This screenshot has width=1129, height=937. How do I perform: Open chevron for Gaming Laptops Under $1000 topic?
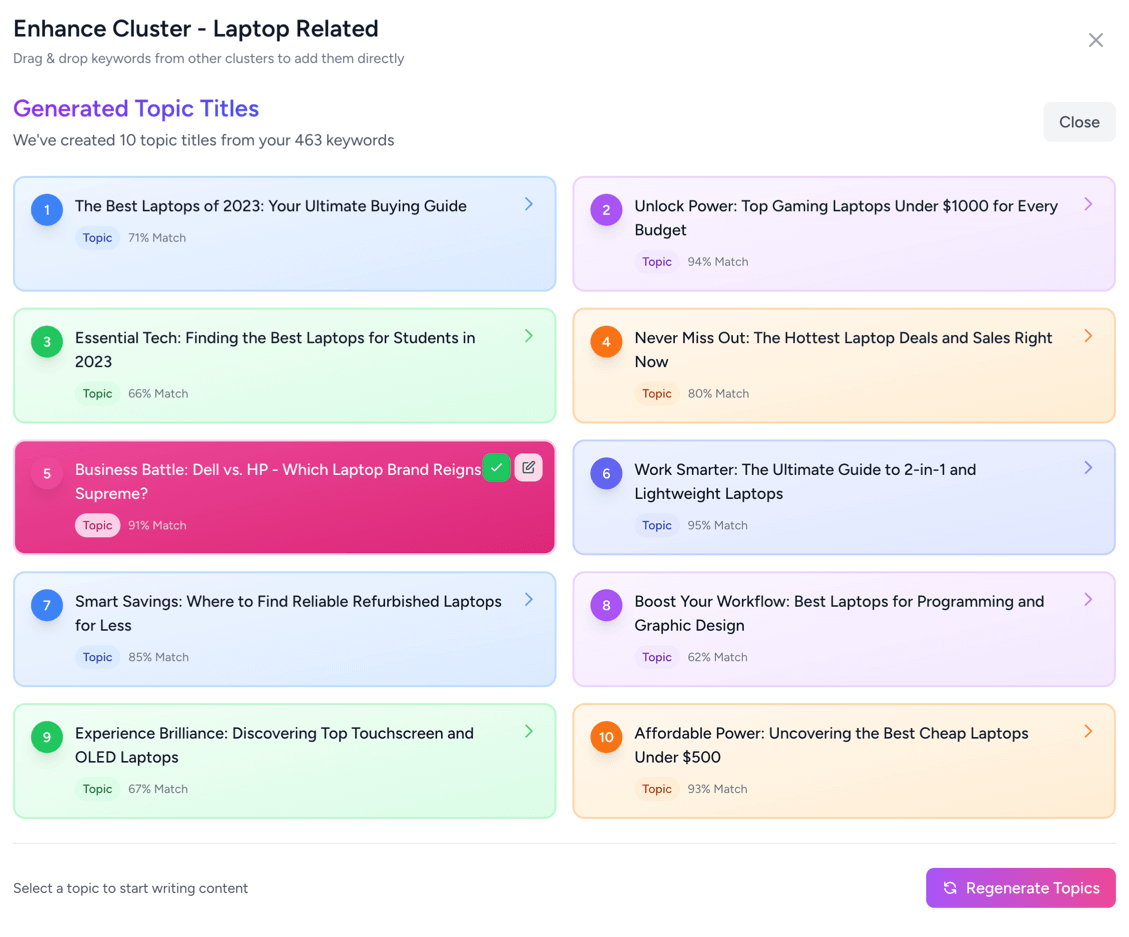click(1088, 204)
